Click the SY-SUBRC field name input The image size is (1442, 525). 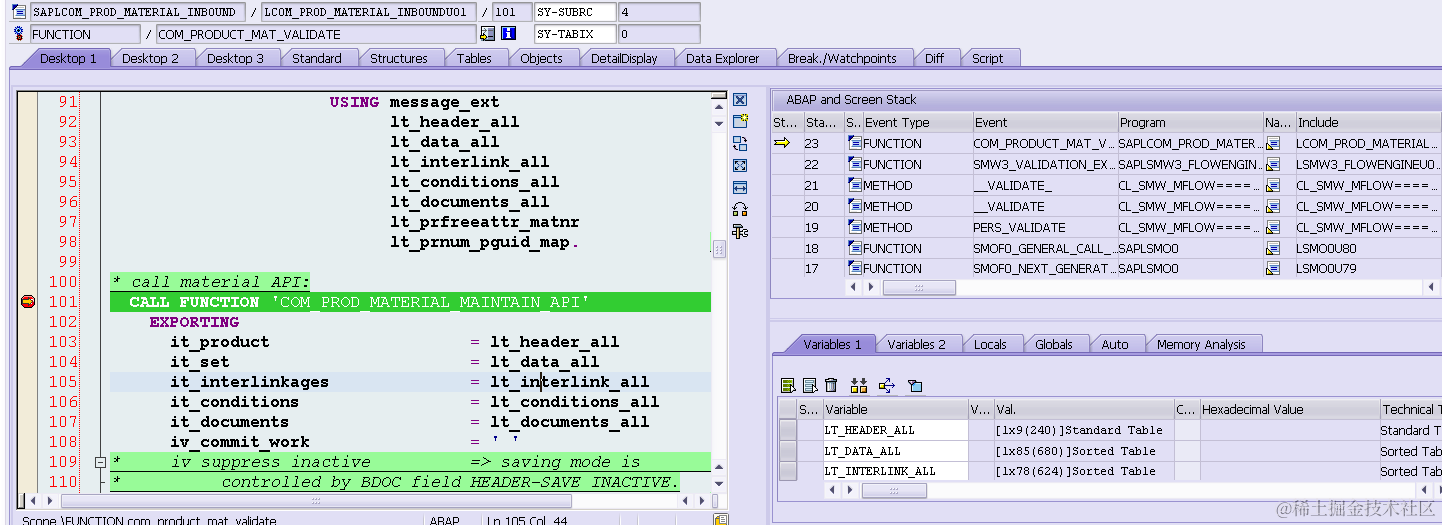(x=574, y=12)
